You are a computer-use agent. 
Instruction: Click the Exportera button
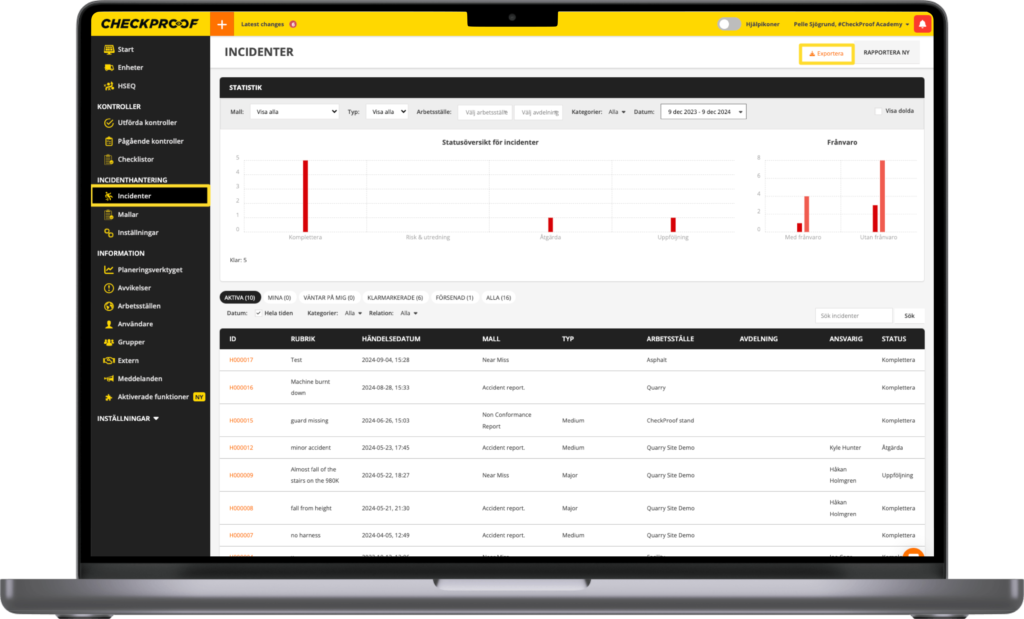pos(826,53)
